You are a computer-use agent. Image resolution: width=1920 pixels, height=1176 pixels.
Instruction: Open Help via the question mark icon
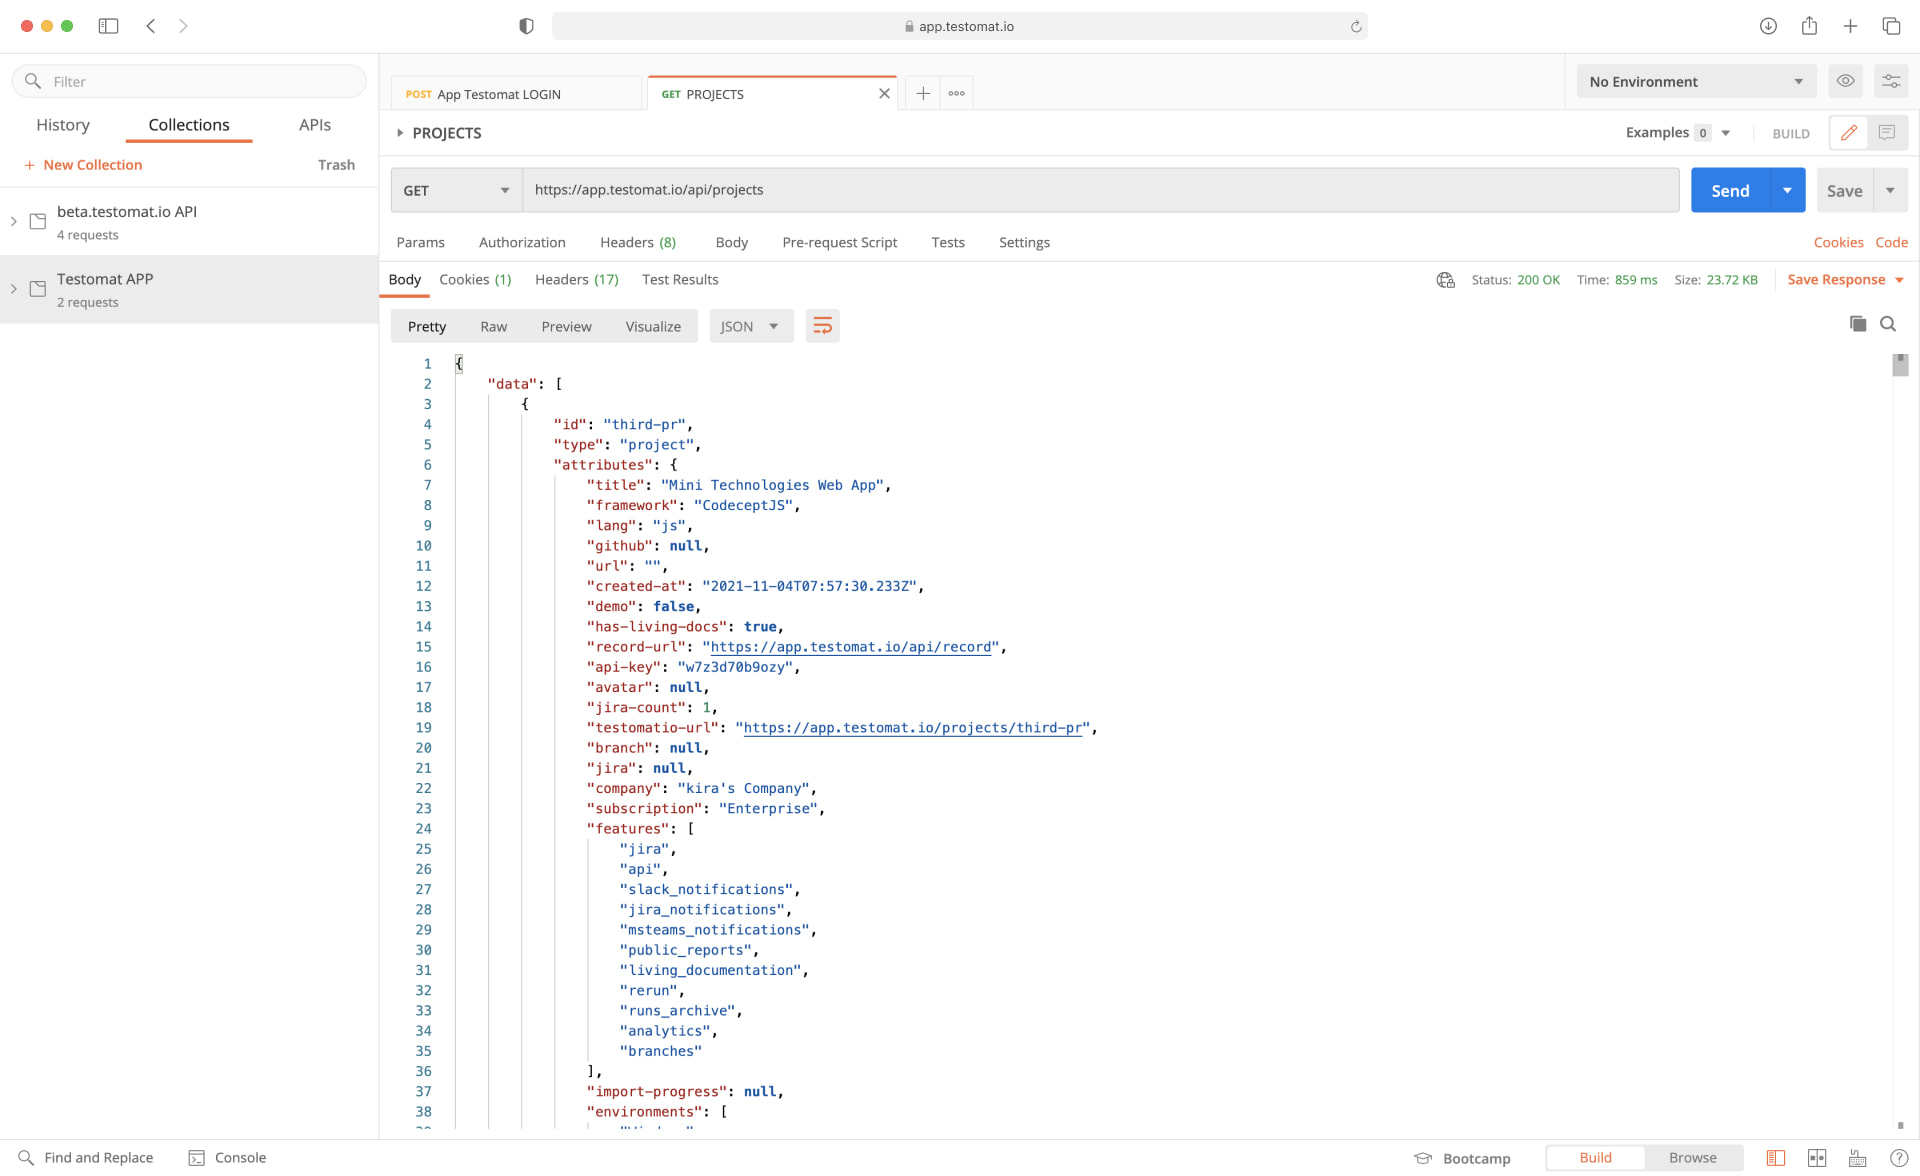click(1899, 1158)
